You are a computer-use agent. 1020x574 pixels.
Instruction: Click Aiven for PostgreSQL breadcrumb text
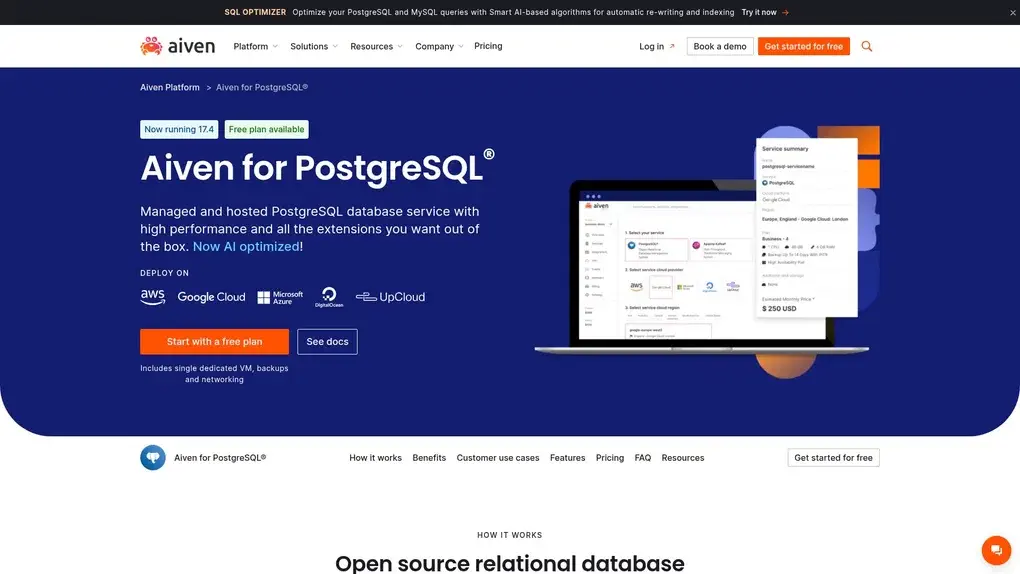(262, 87)
